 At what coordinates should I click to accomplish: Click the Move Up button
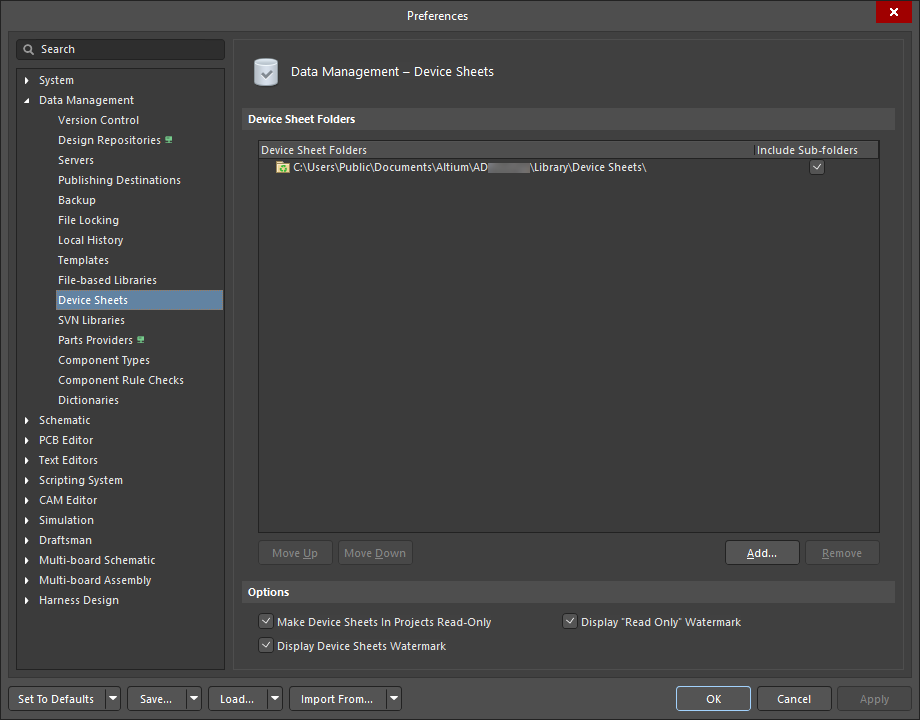[295, 553]
